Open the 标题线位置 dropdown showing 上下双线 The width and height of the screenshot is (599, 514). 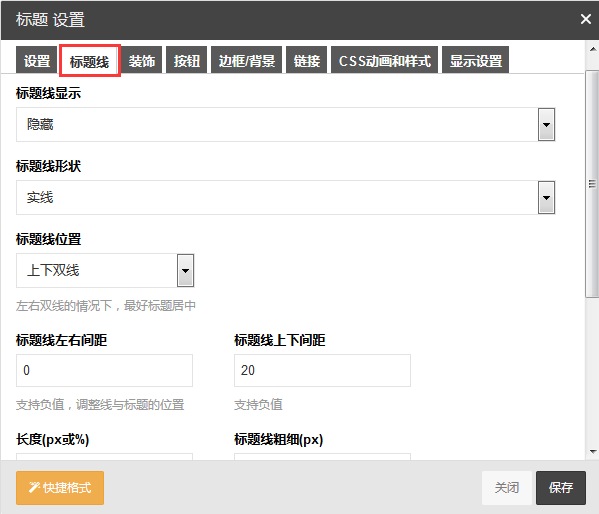pos(105,271)
